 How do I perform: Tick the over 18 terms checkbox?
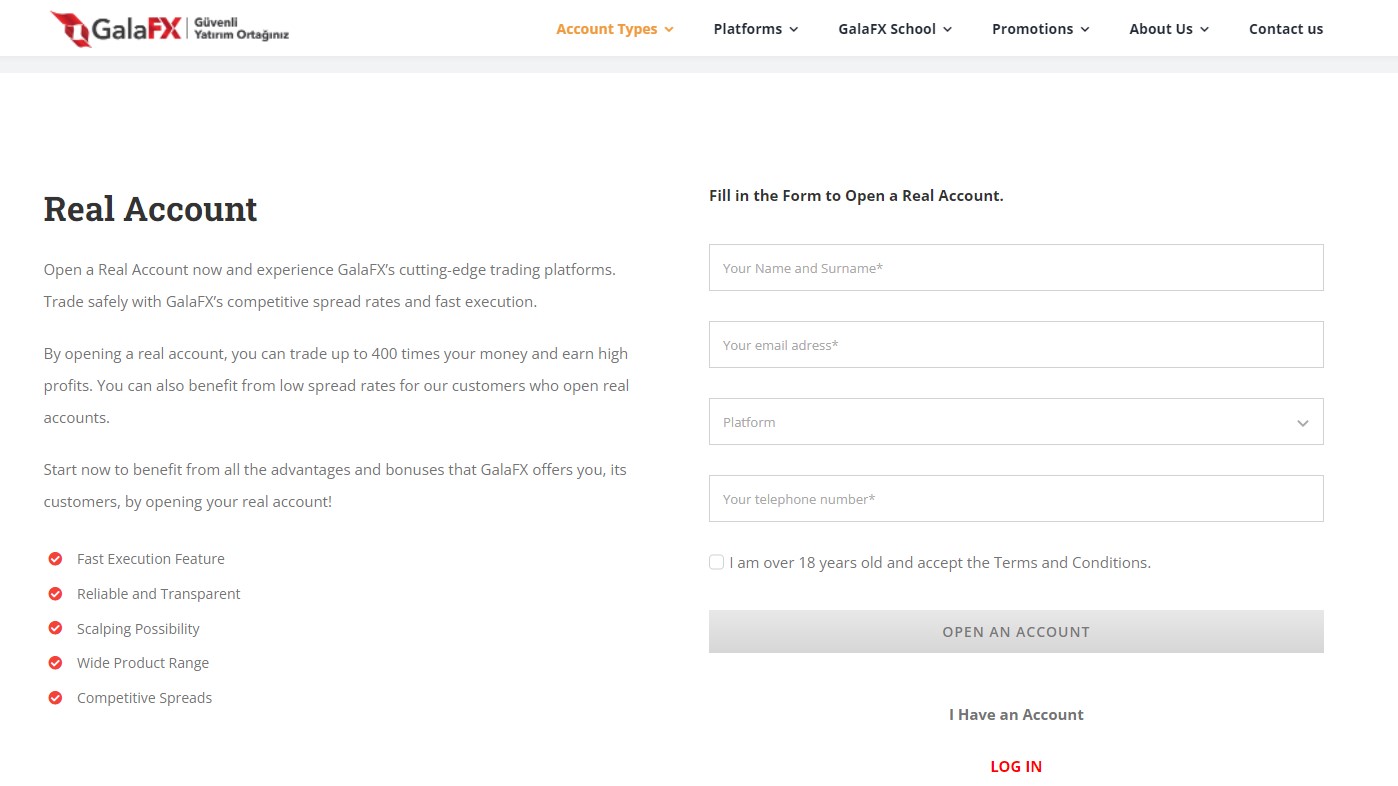[716, 562]
